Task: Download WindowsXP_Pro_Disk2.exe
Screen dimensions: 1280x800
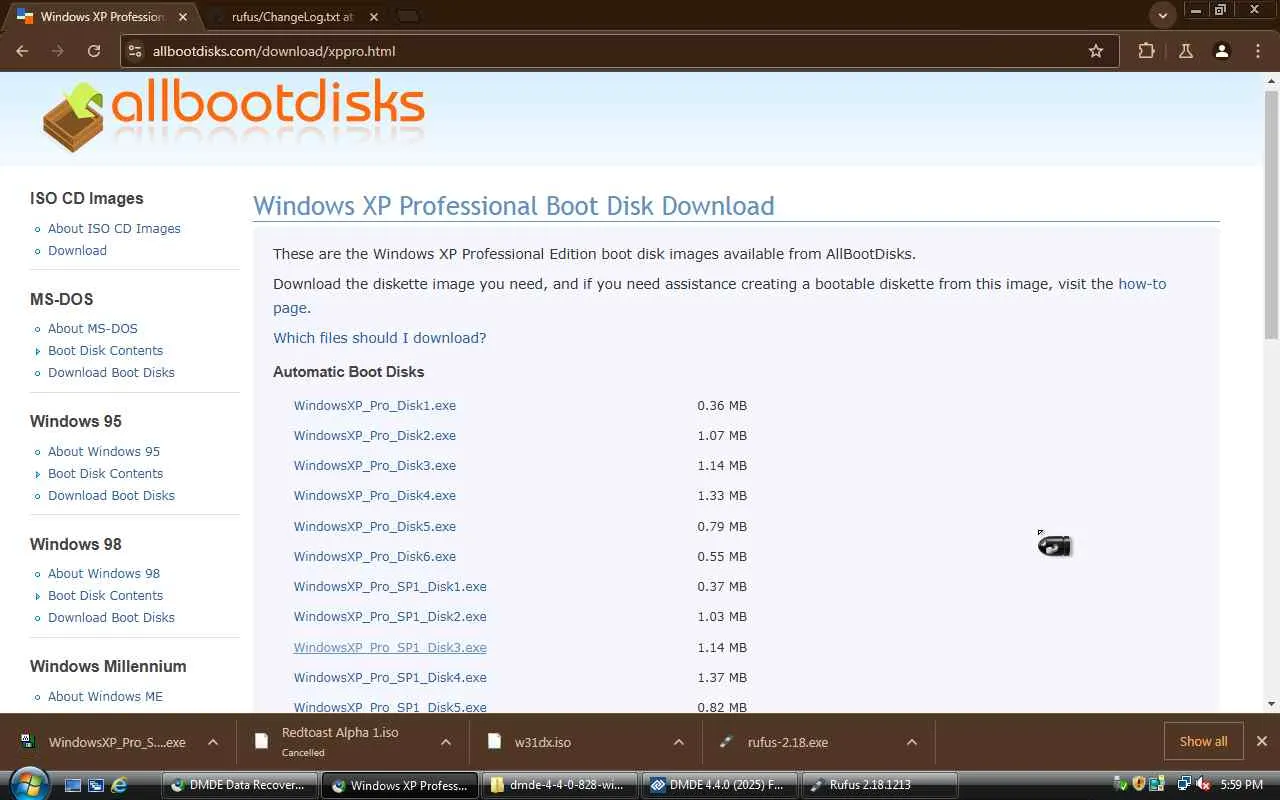Action: (x=375, y=435)
